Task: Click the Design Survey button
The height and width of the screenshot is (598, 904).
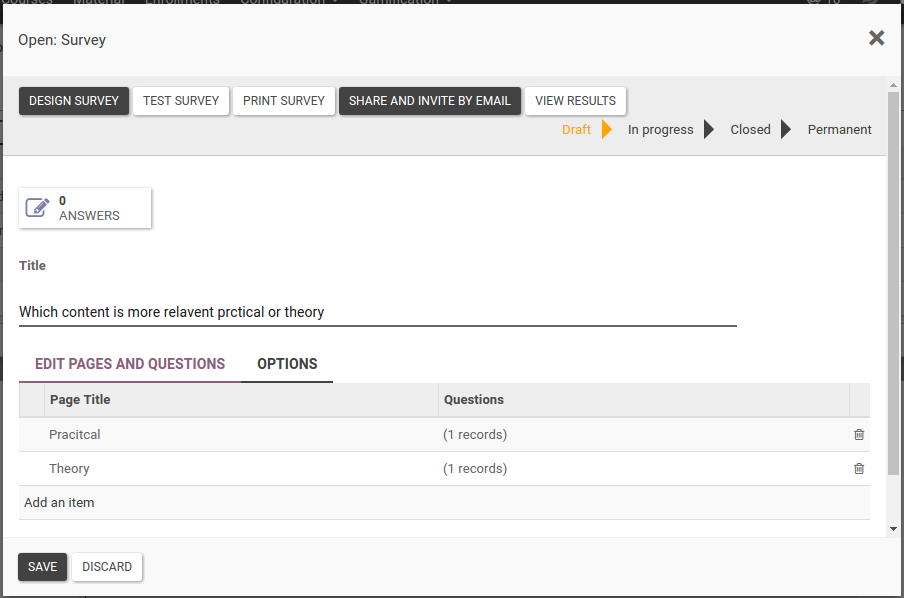Action: click(x=74, y=101)
